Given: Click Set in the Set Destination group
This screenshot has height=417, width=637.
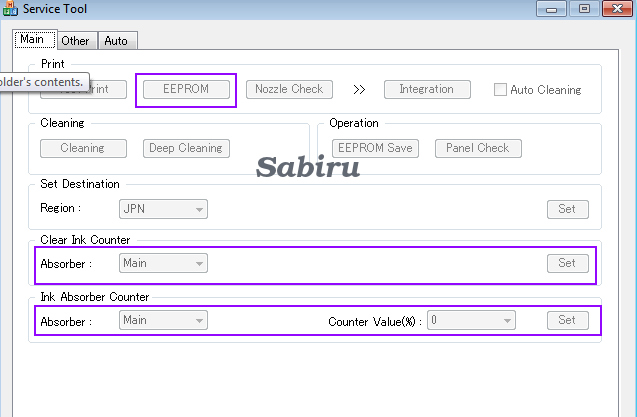Looking at the screenshot, I should pyautogui.click(x=568, y=209).
